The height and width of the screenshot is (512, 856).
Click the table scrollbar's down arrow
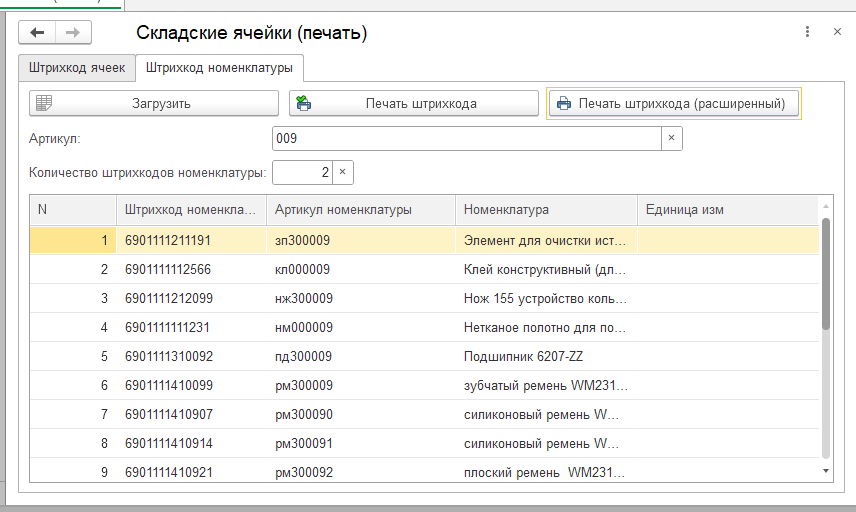[825, 471]
